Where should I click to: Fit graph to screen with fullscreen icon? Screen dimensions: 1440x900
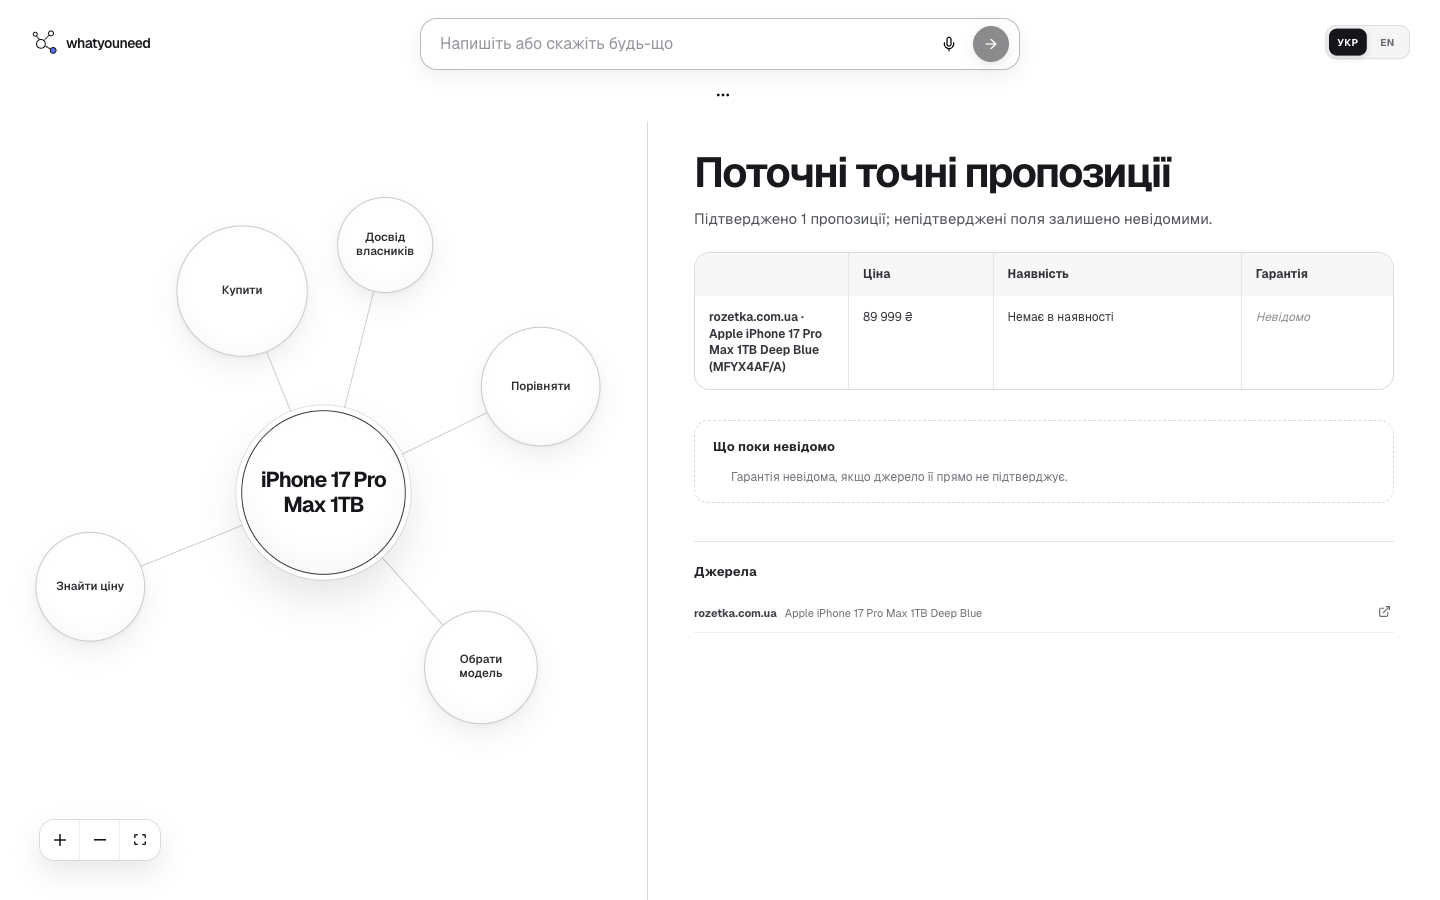click(140, 840)
